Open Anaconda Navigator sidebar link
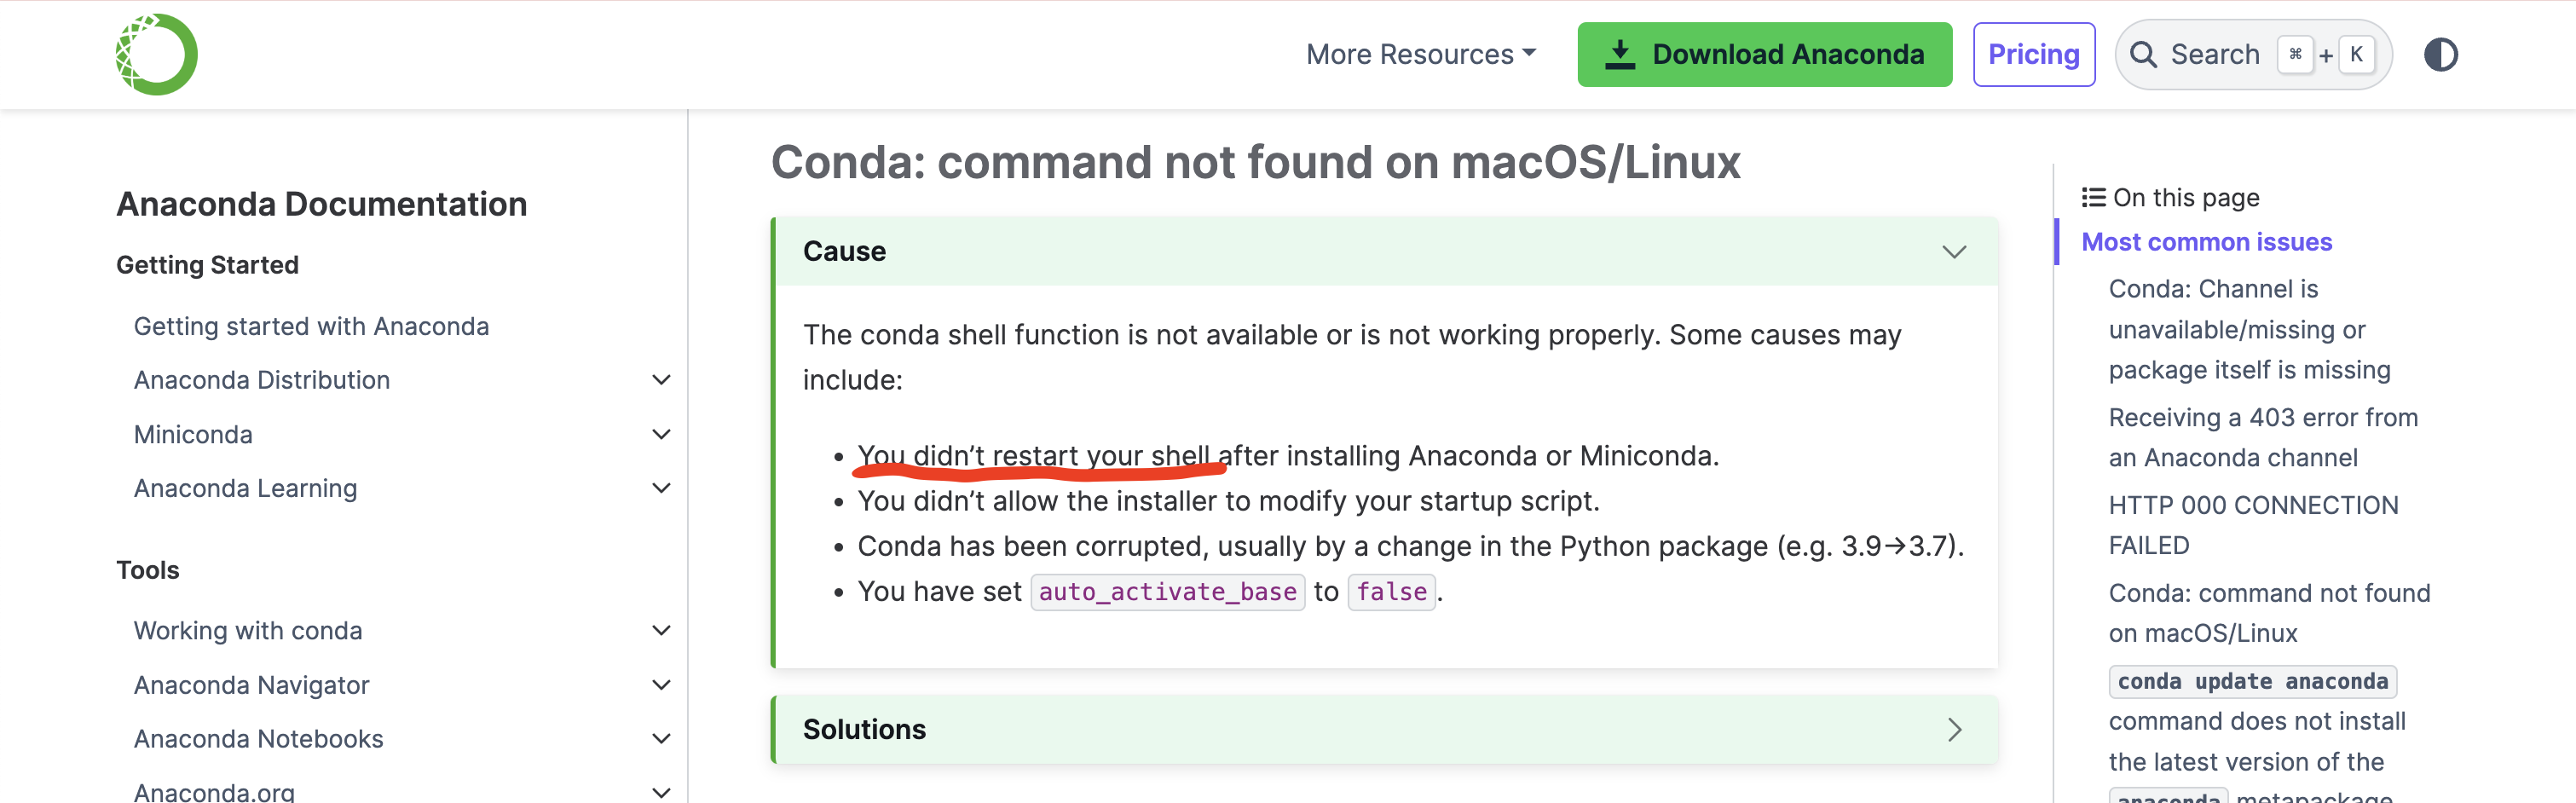Screen dimensions: 2576x803 [251, 685]
